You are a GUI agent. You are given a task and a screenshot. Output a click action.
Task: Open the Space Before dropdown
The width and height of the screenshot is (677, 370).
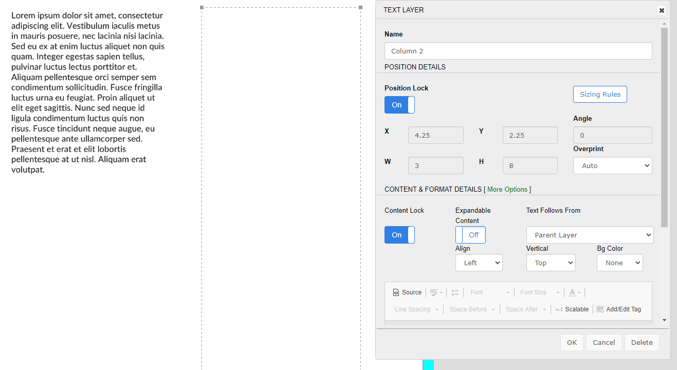pos(472,309)
